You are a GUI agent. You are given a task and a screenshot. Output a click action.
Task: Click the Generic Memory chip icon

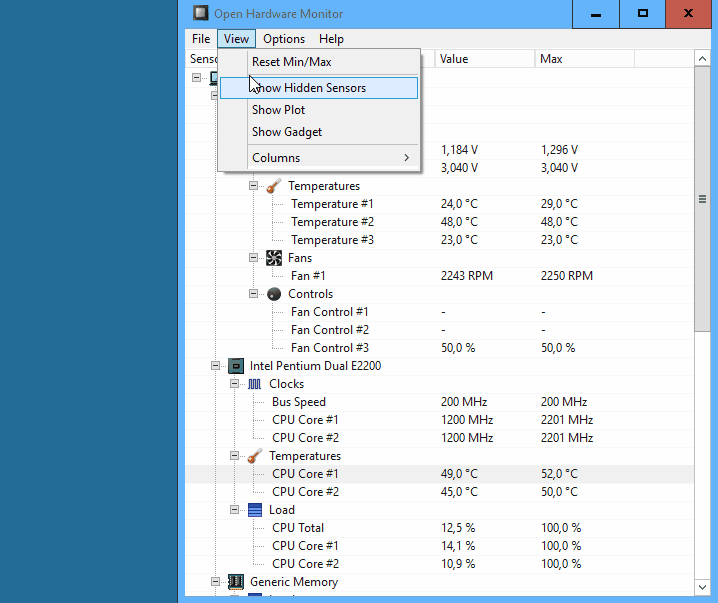[236, 582]
